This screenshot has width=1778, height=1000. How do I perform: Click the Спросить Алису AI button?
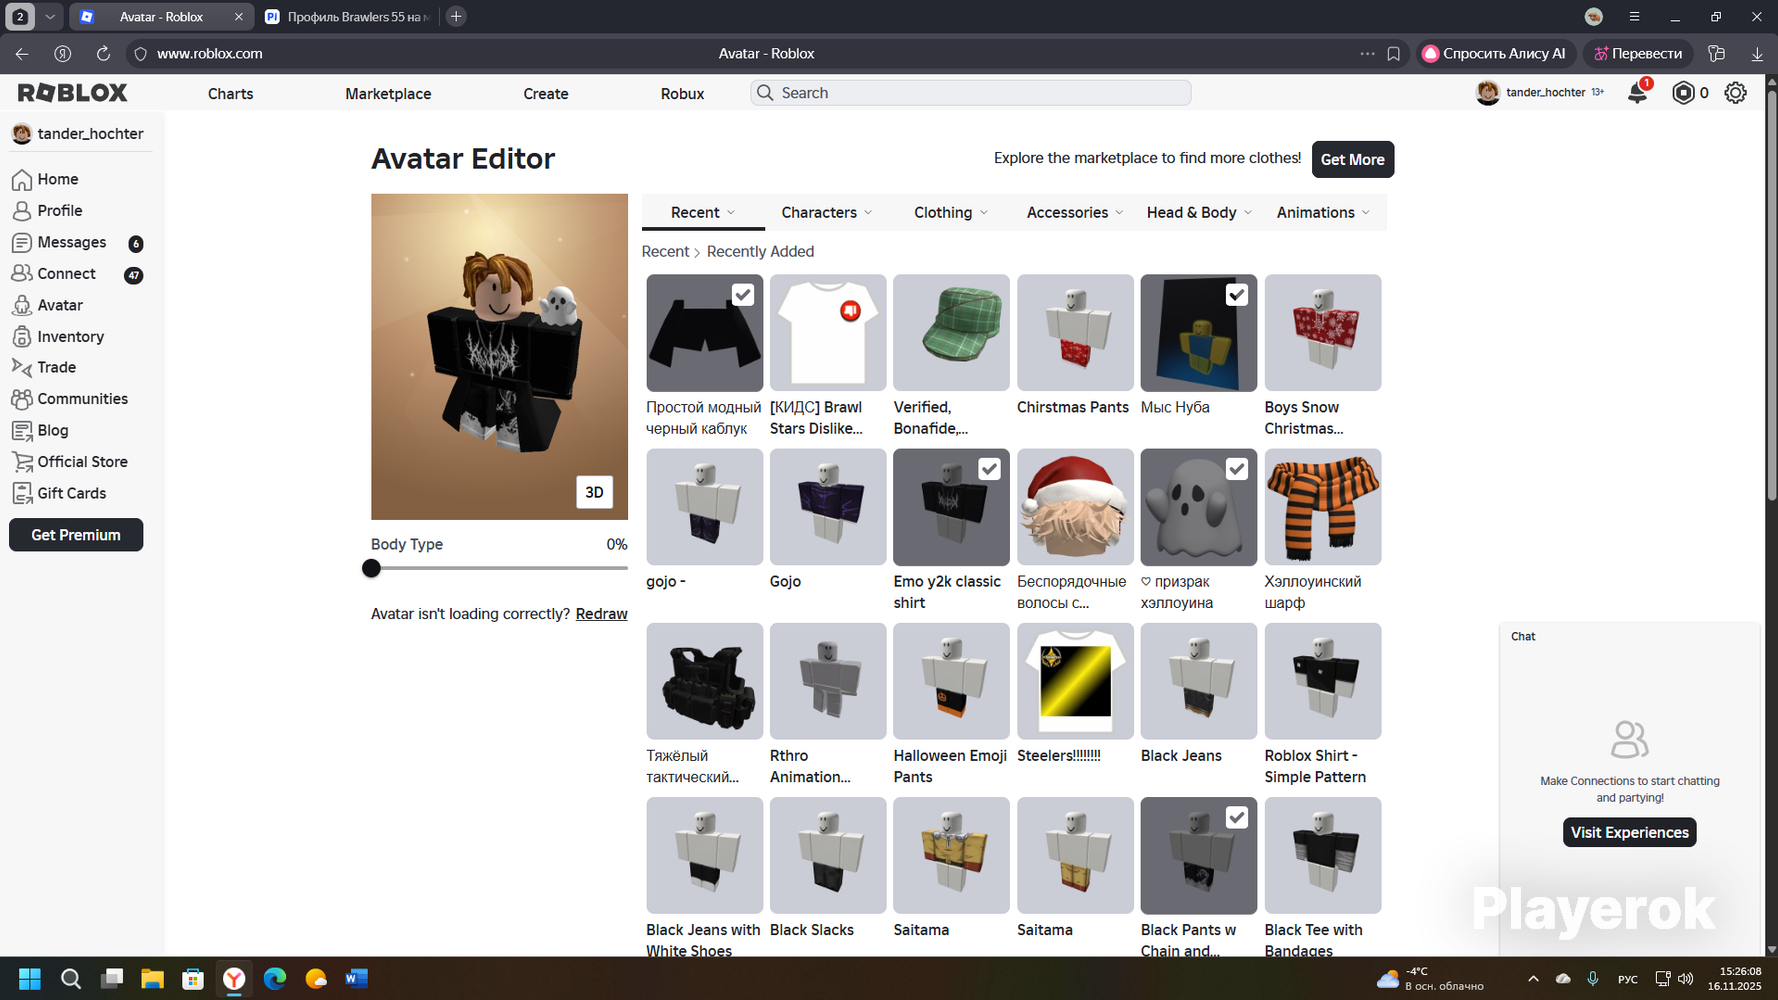(x=1495, y=54)
